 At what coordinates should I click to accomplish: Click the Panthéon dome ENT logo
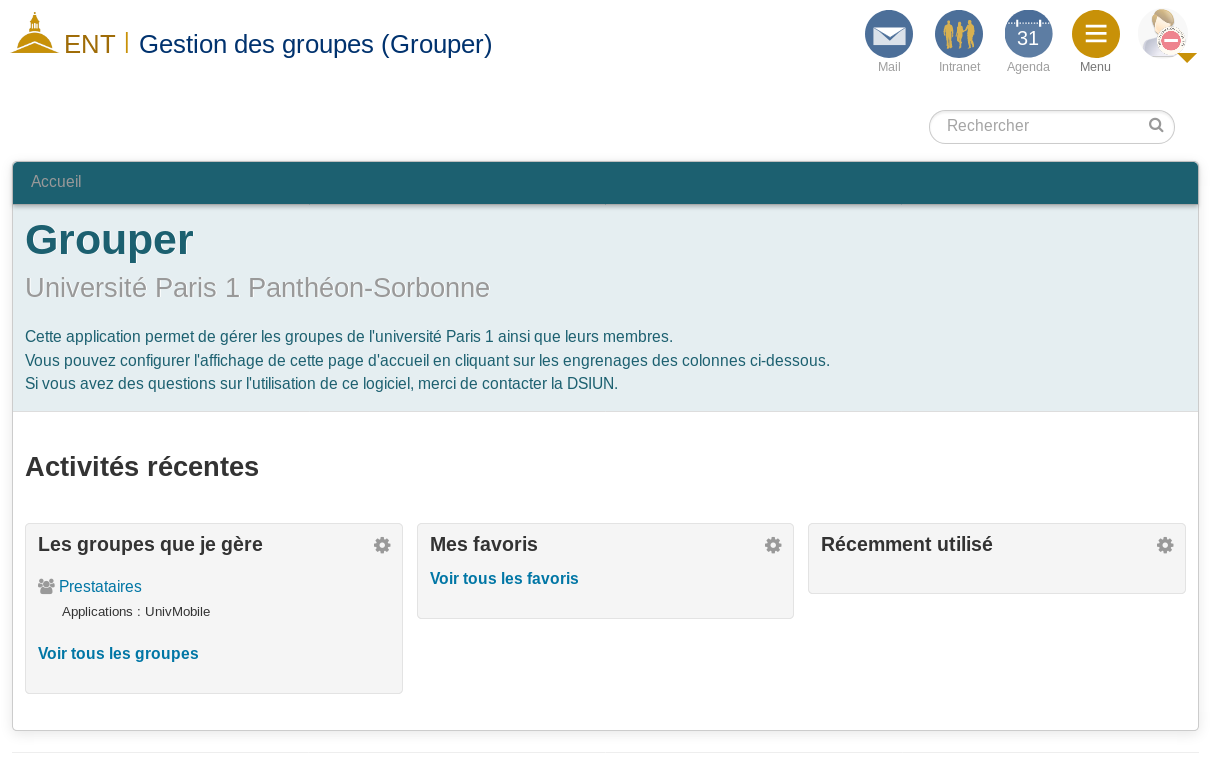tap(34, 34)
